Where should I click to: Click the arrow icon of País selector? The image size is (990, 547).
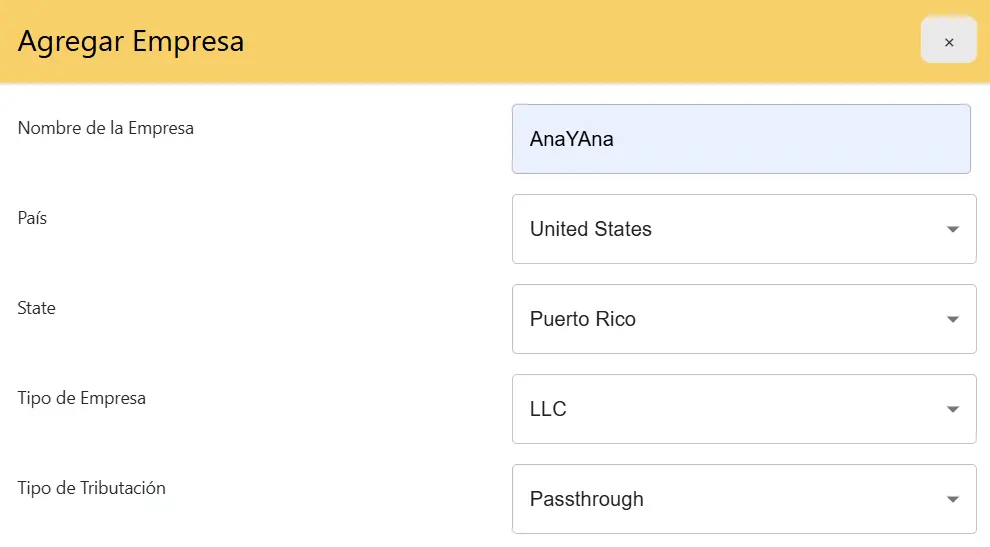953,229
